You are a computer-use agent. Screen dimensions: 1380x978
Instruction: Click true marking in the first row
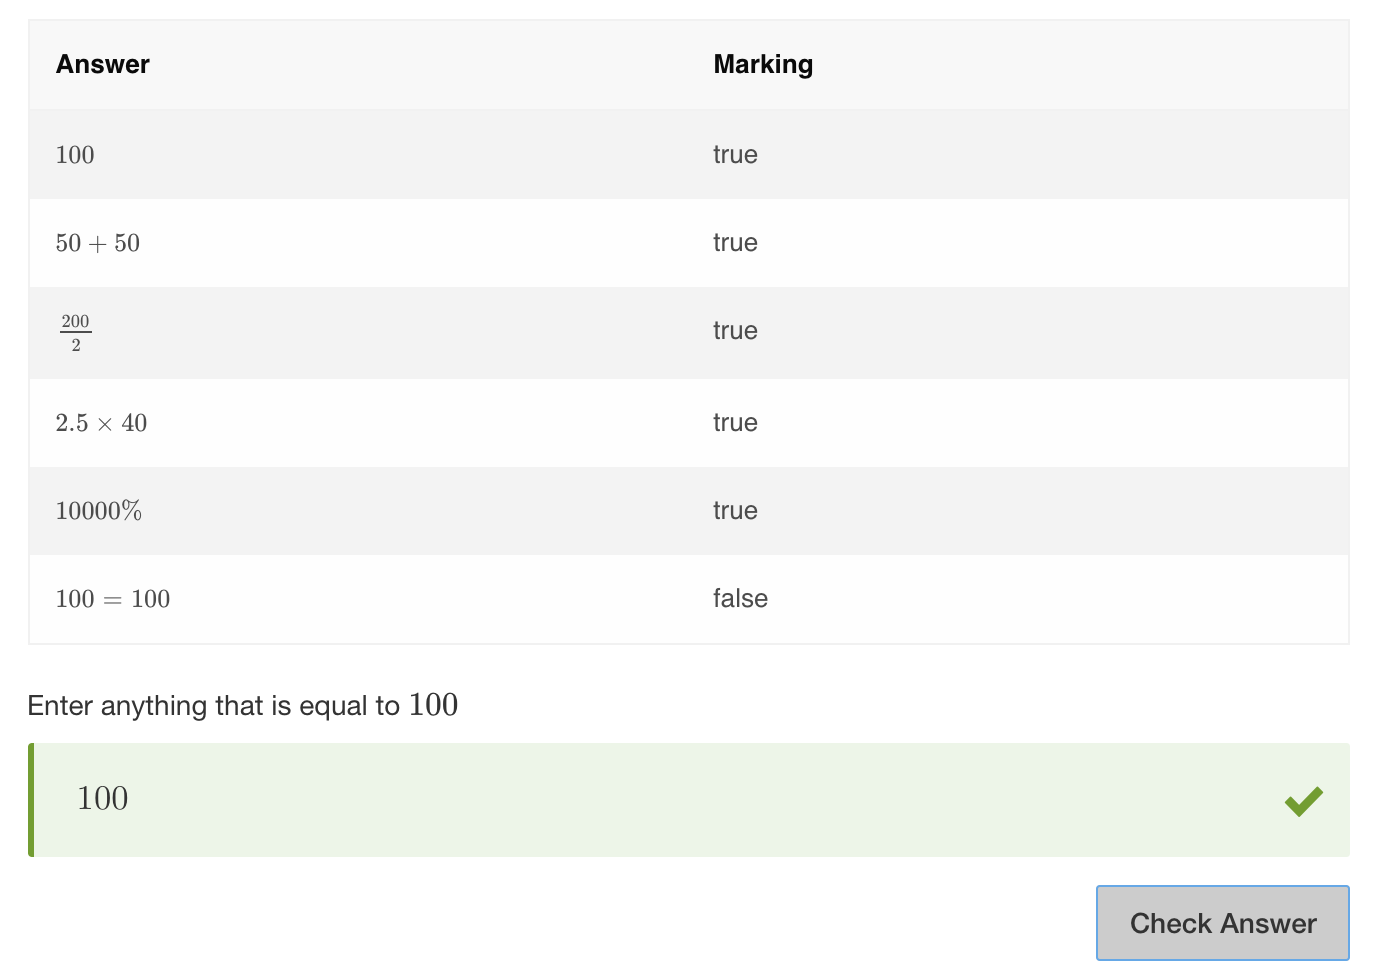coord(735,155)
